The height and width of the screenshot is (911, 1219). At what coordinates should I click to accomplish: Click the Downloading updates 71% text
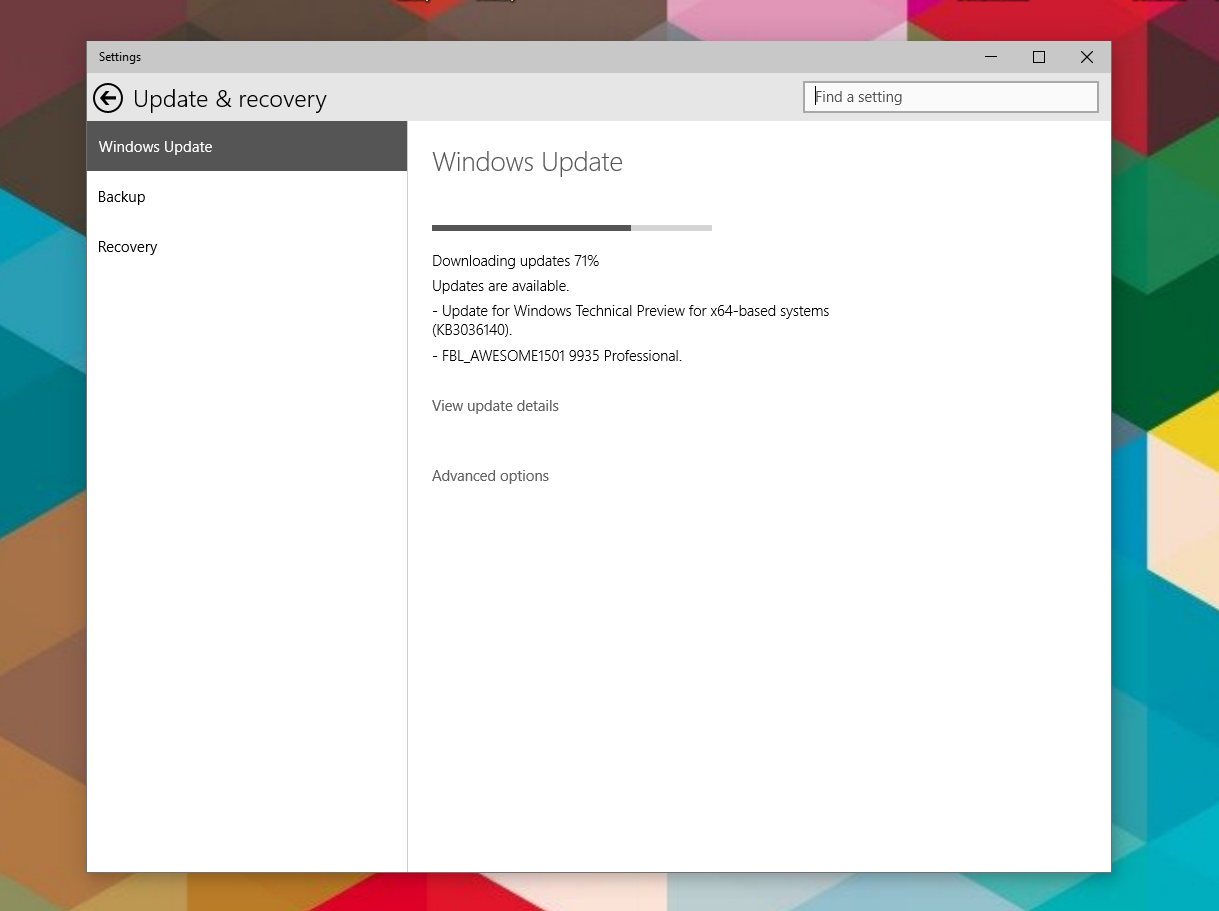coord(515,261)
